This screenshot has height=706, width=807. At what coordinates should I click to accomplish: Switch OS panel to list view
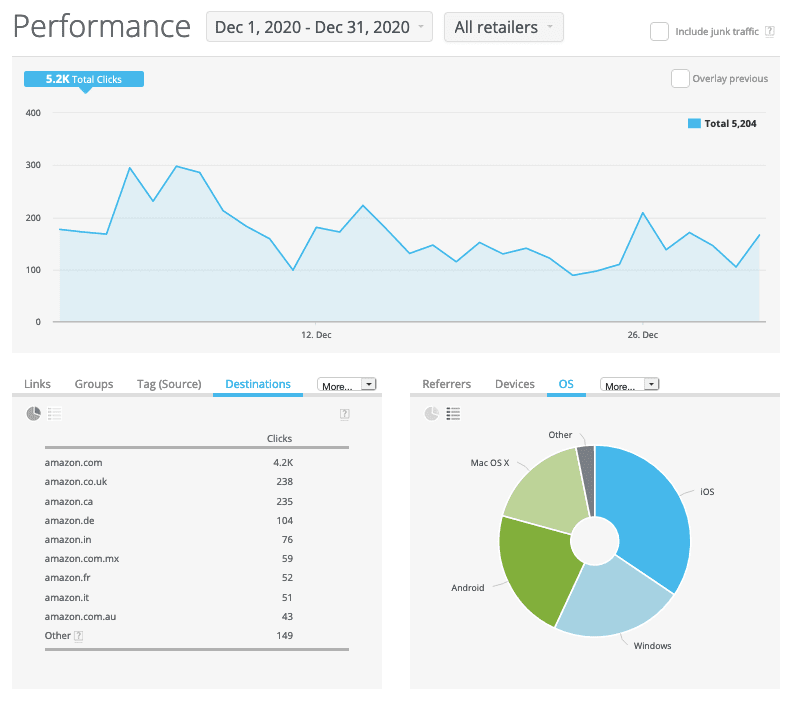pos(453,413)
